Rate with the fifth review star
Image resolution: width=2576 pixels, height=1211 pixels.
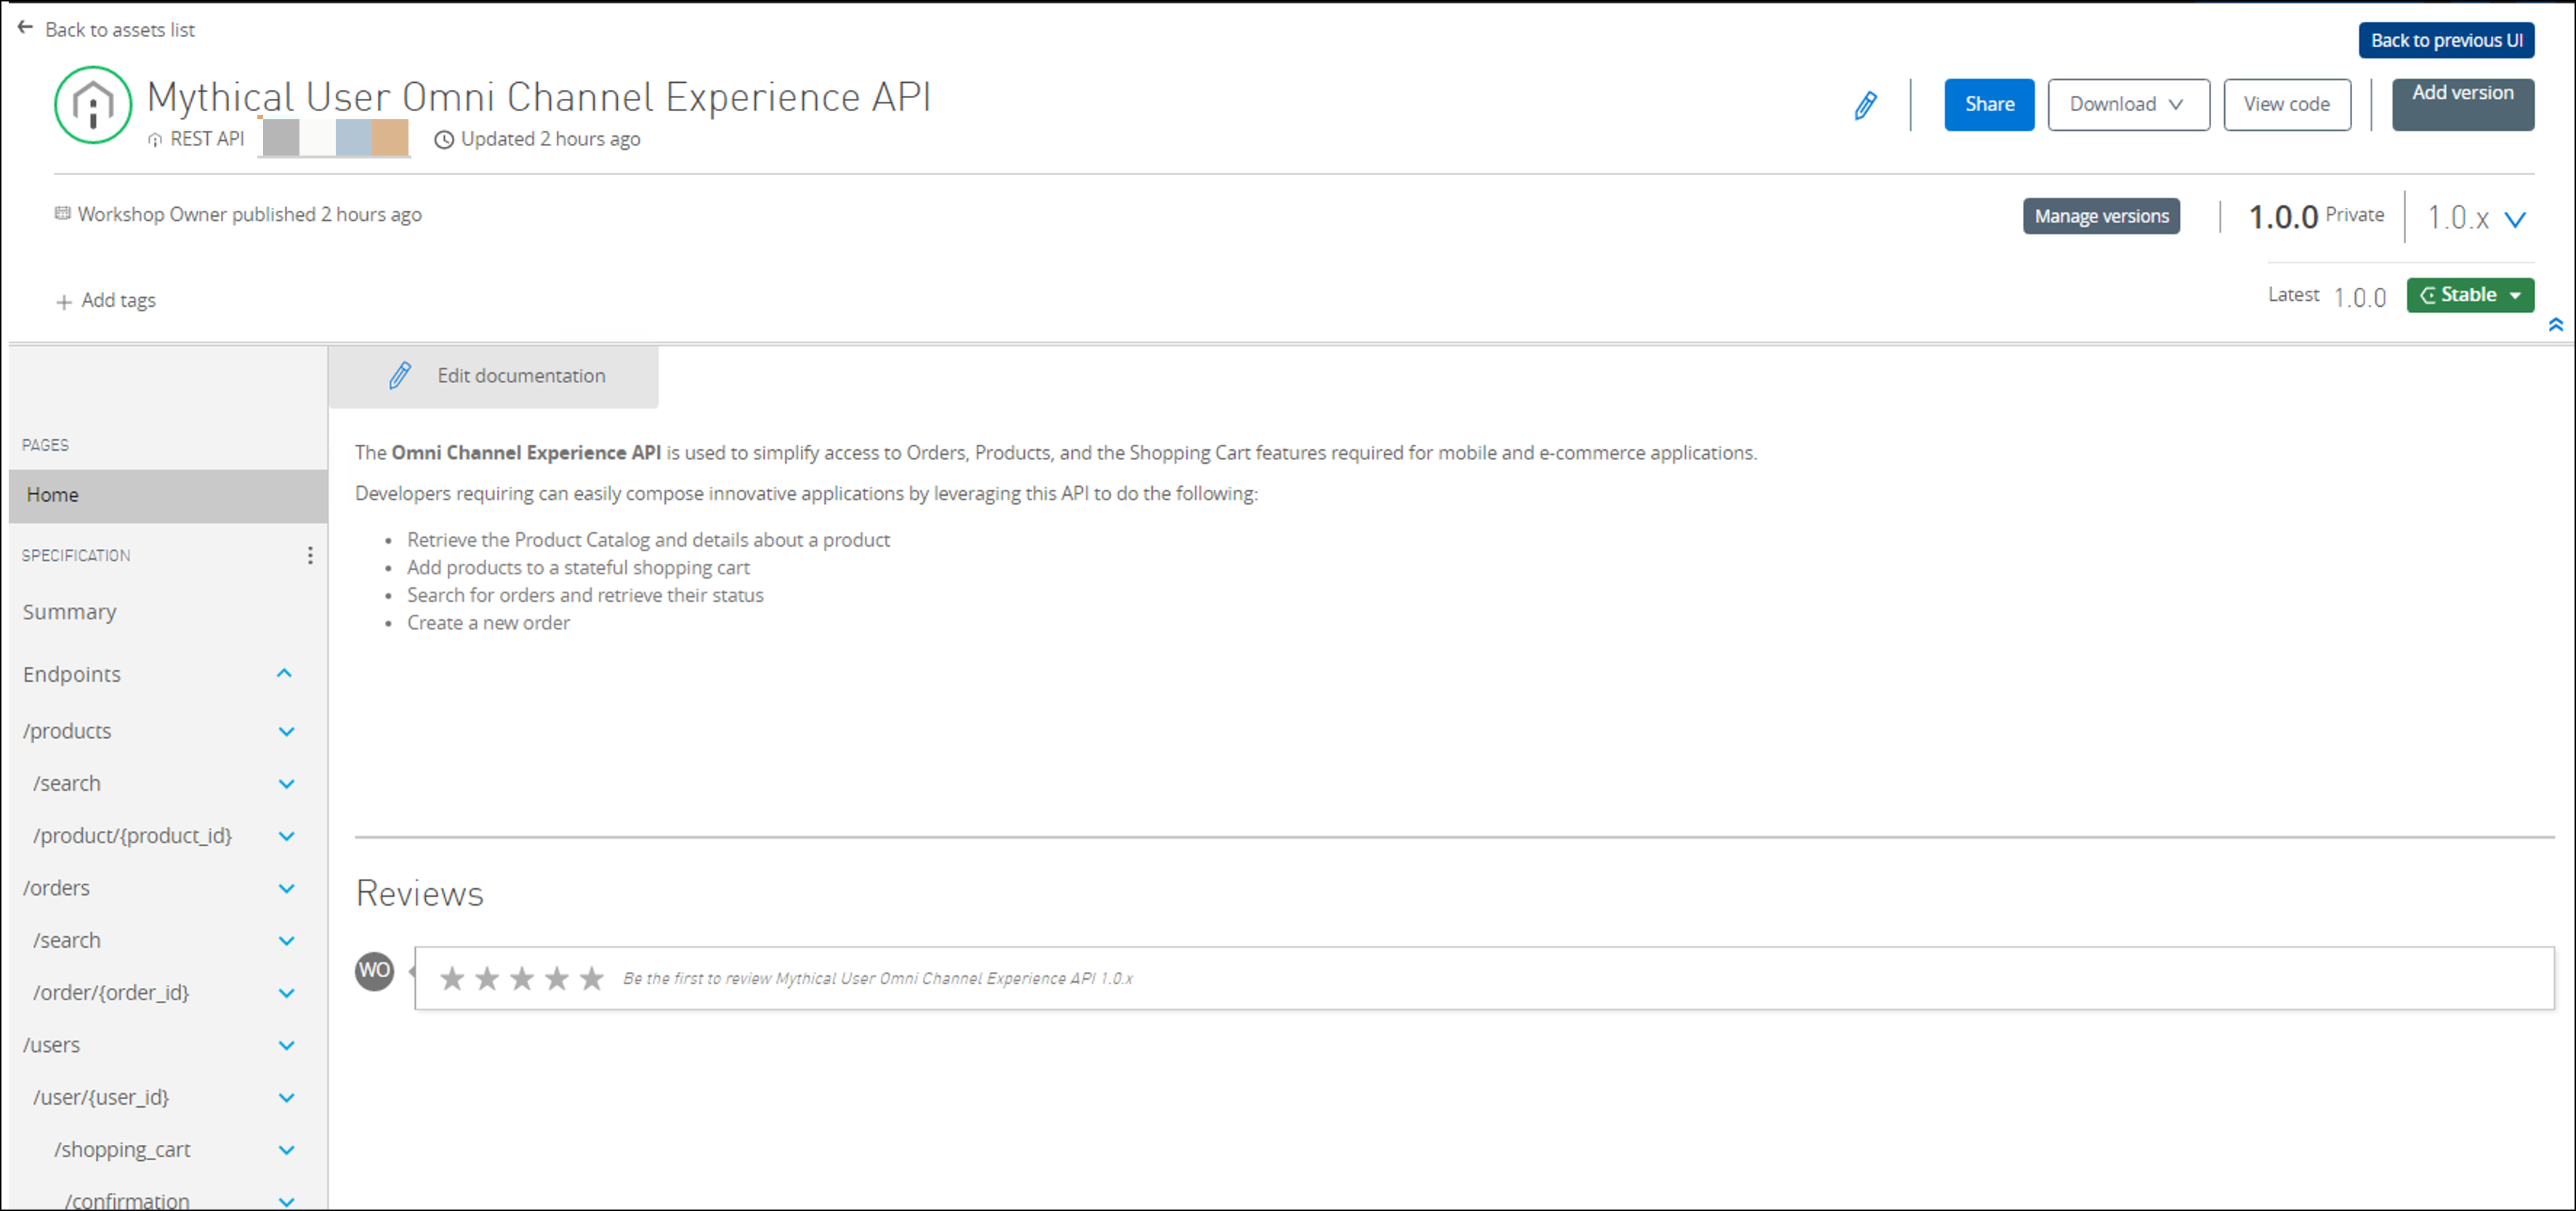(x=592, y=978)
